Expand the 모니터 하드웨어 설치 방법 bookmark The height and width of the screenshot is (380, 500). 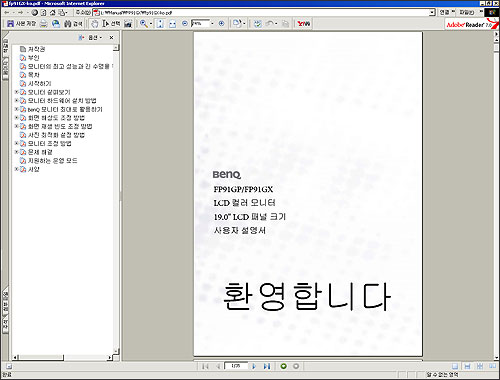(16, 100)
